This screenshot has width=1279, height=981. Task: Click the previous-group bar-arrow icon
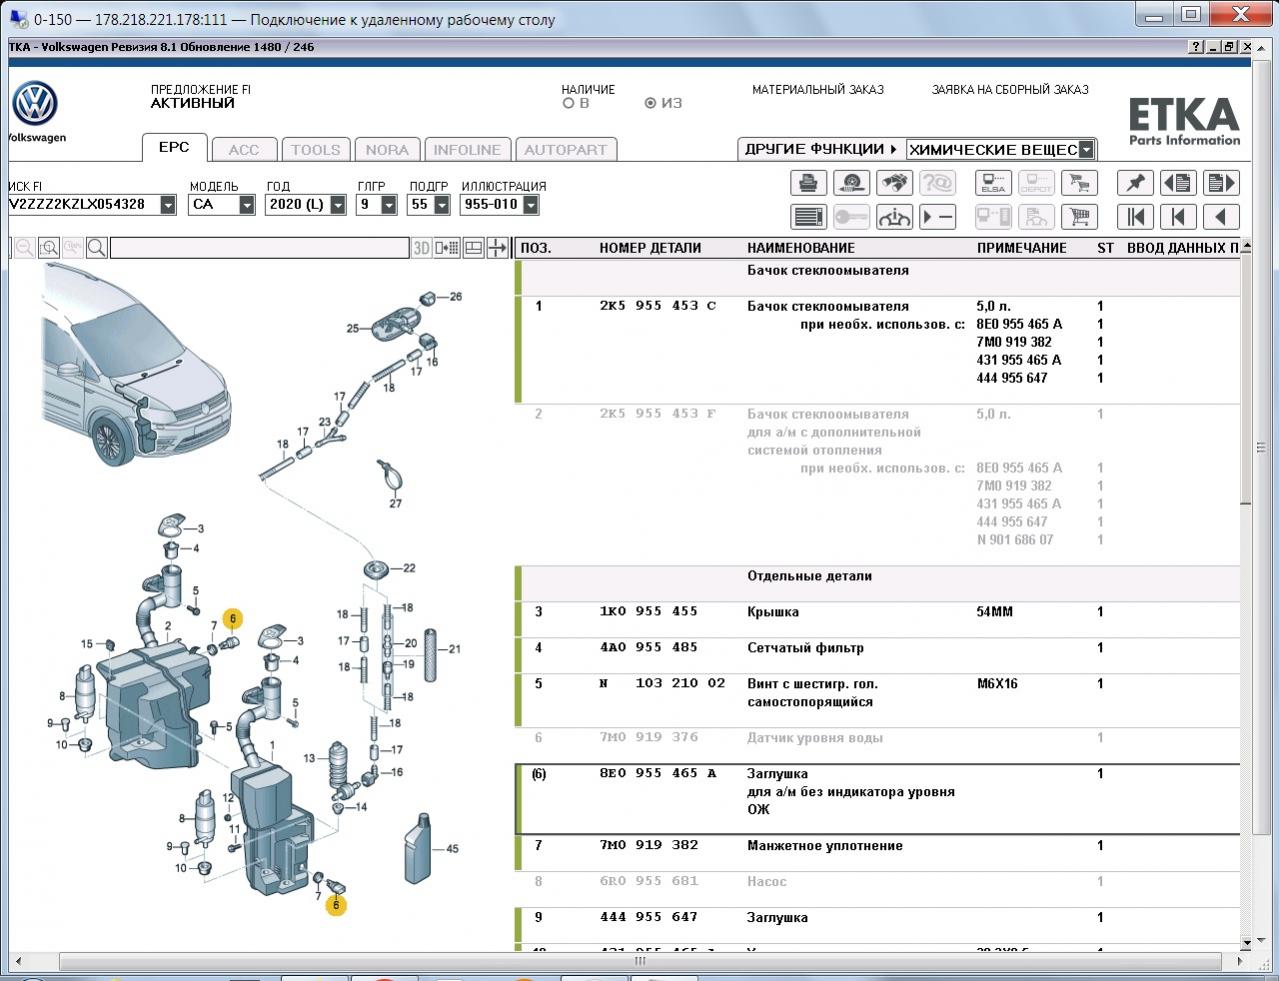[x=1178, y=217]
